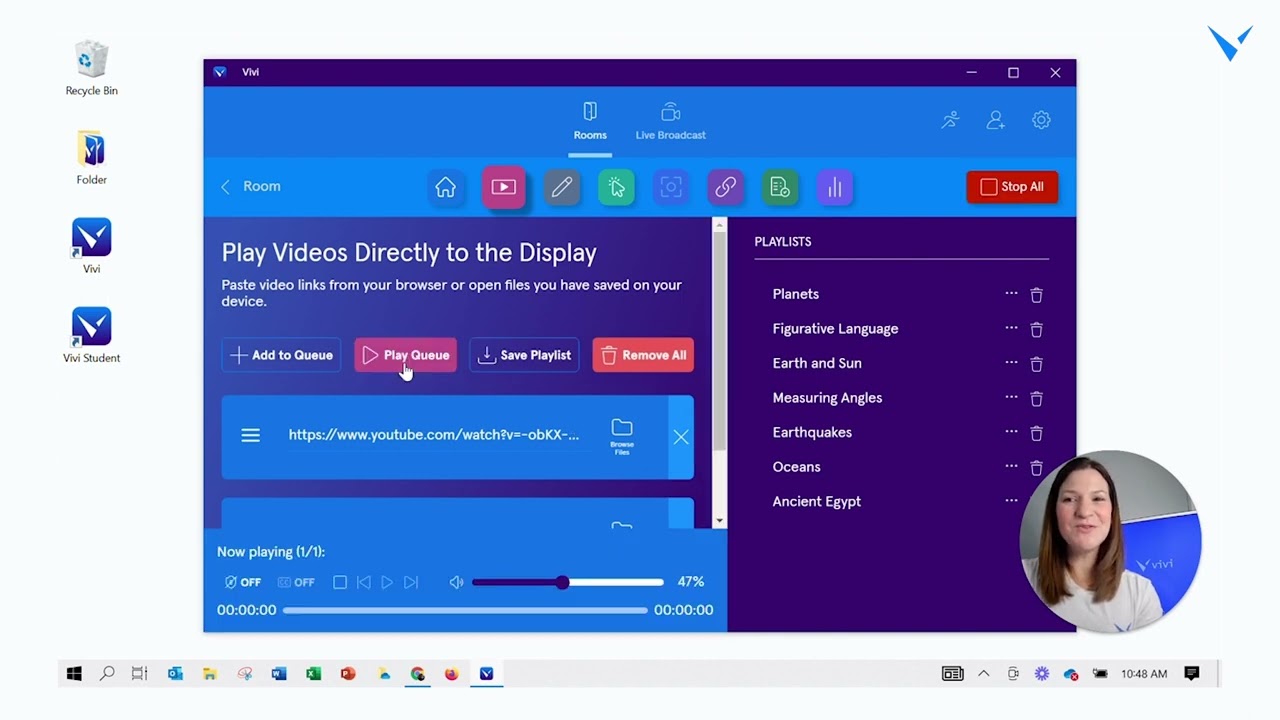Open the Home tool in the room toolbar
The height and width of the screenshot is (720, 1280).
tap(445, 187)
